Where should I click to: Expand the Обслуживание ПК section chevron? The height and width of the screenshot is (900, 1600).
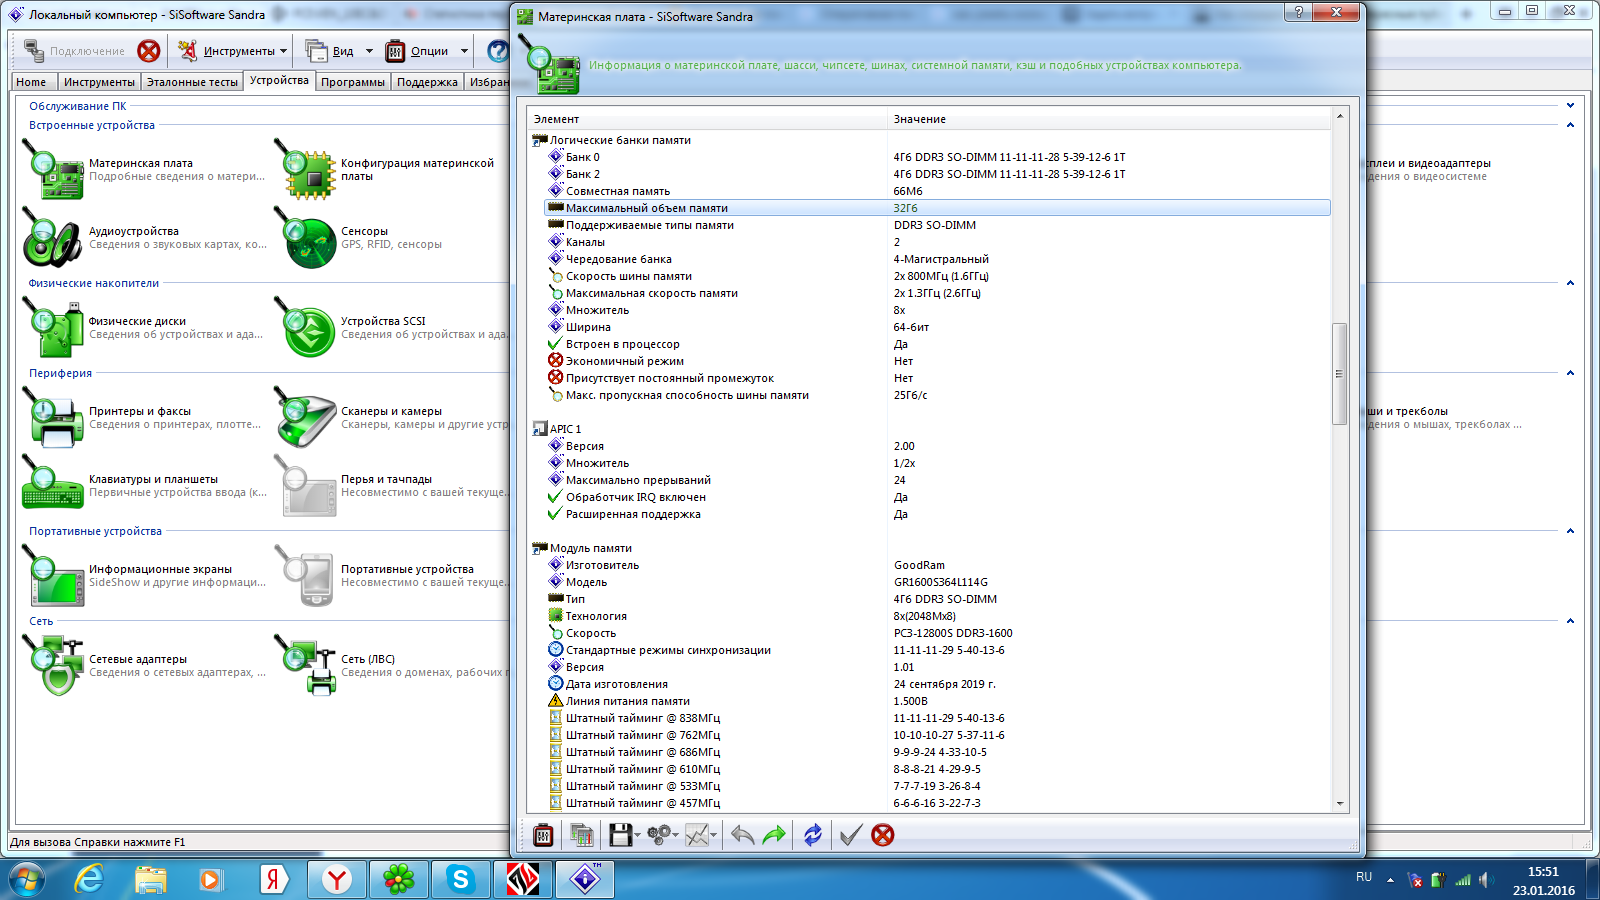[x=1570, y=105]
